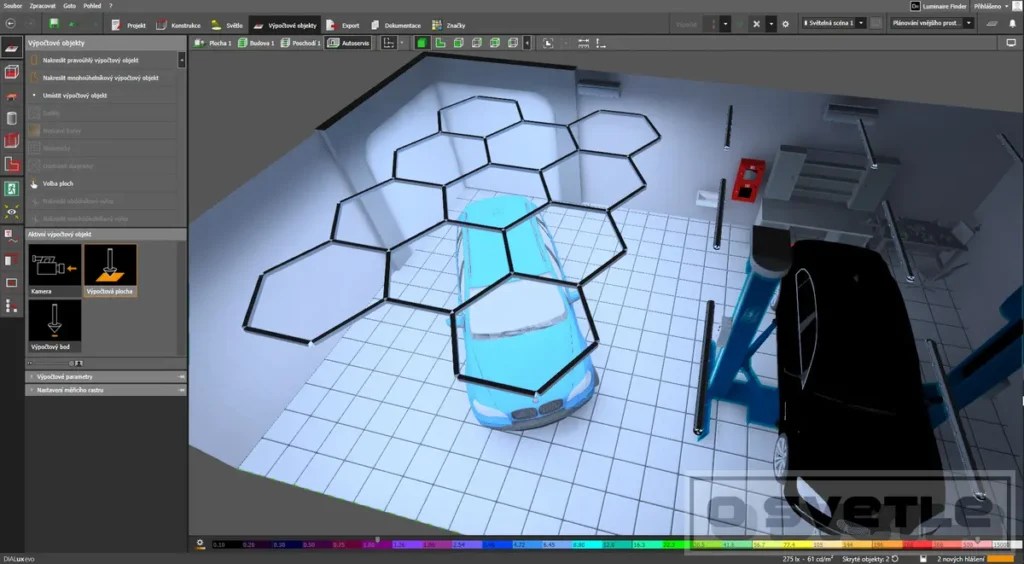
Task: Select the L-shaped room sidebar icon
Action: tap(11, 164)
